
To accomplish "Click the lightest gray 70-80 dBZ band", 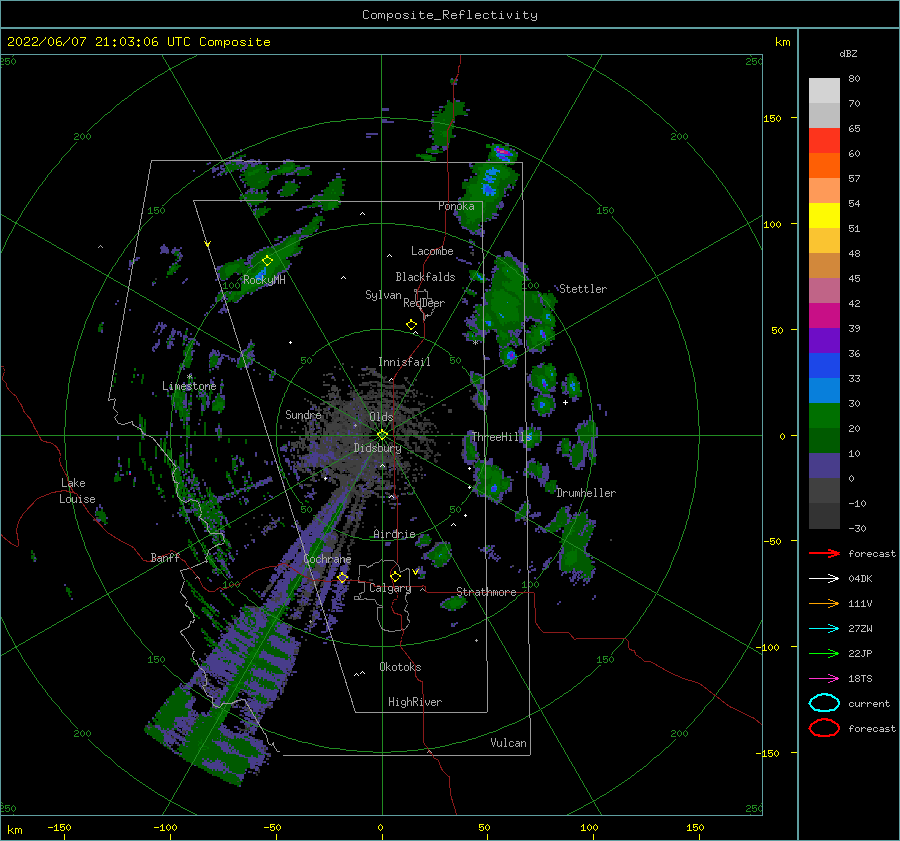I will coord(824,91).
